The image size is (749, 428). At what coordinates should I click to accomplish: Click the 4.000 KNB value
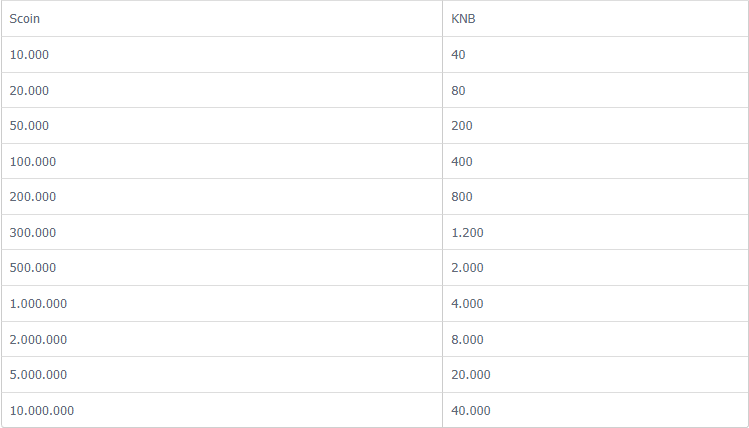[x=467, y=304]
